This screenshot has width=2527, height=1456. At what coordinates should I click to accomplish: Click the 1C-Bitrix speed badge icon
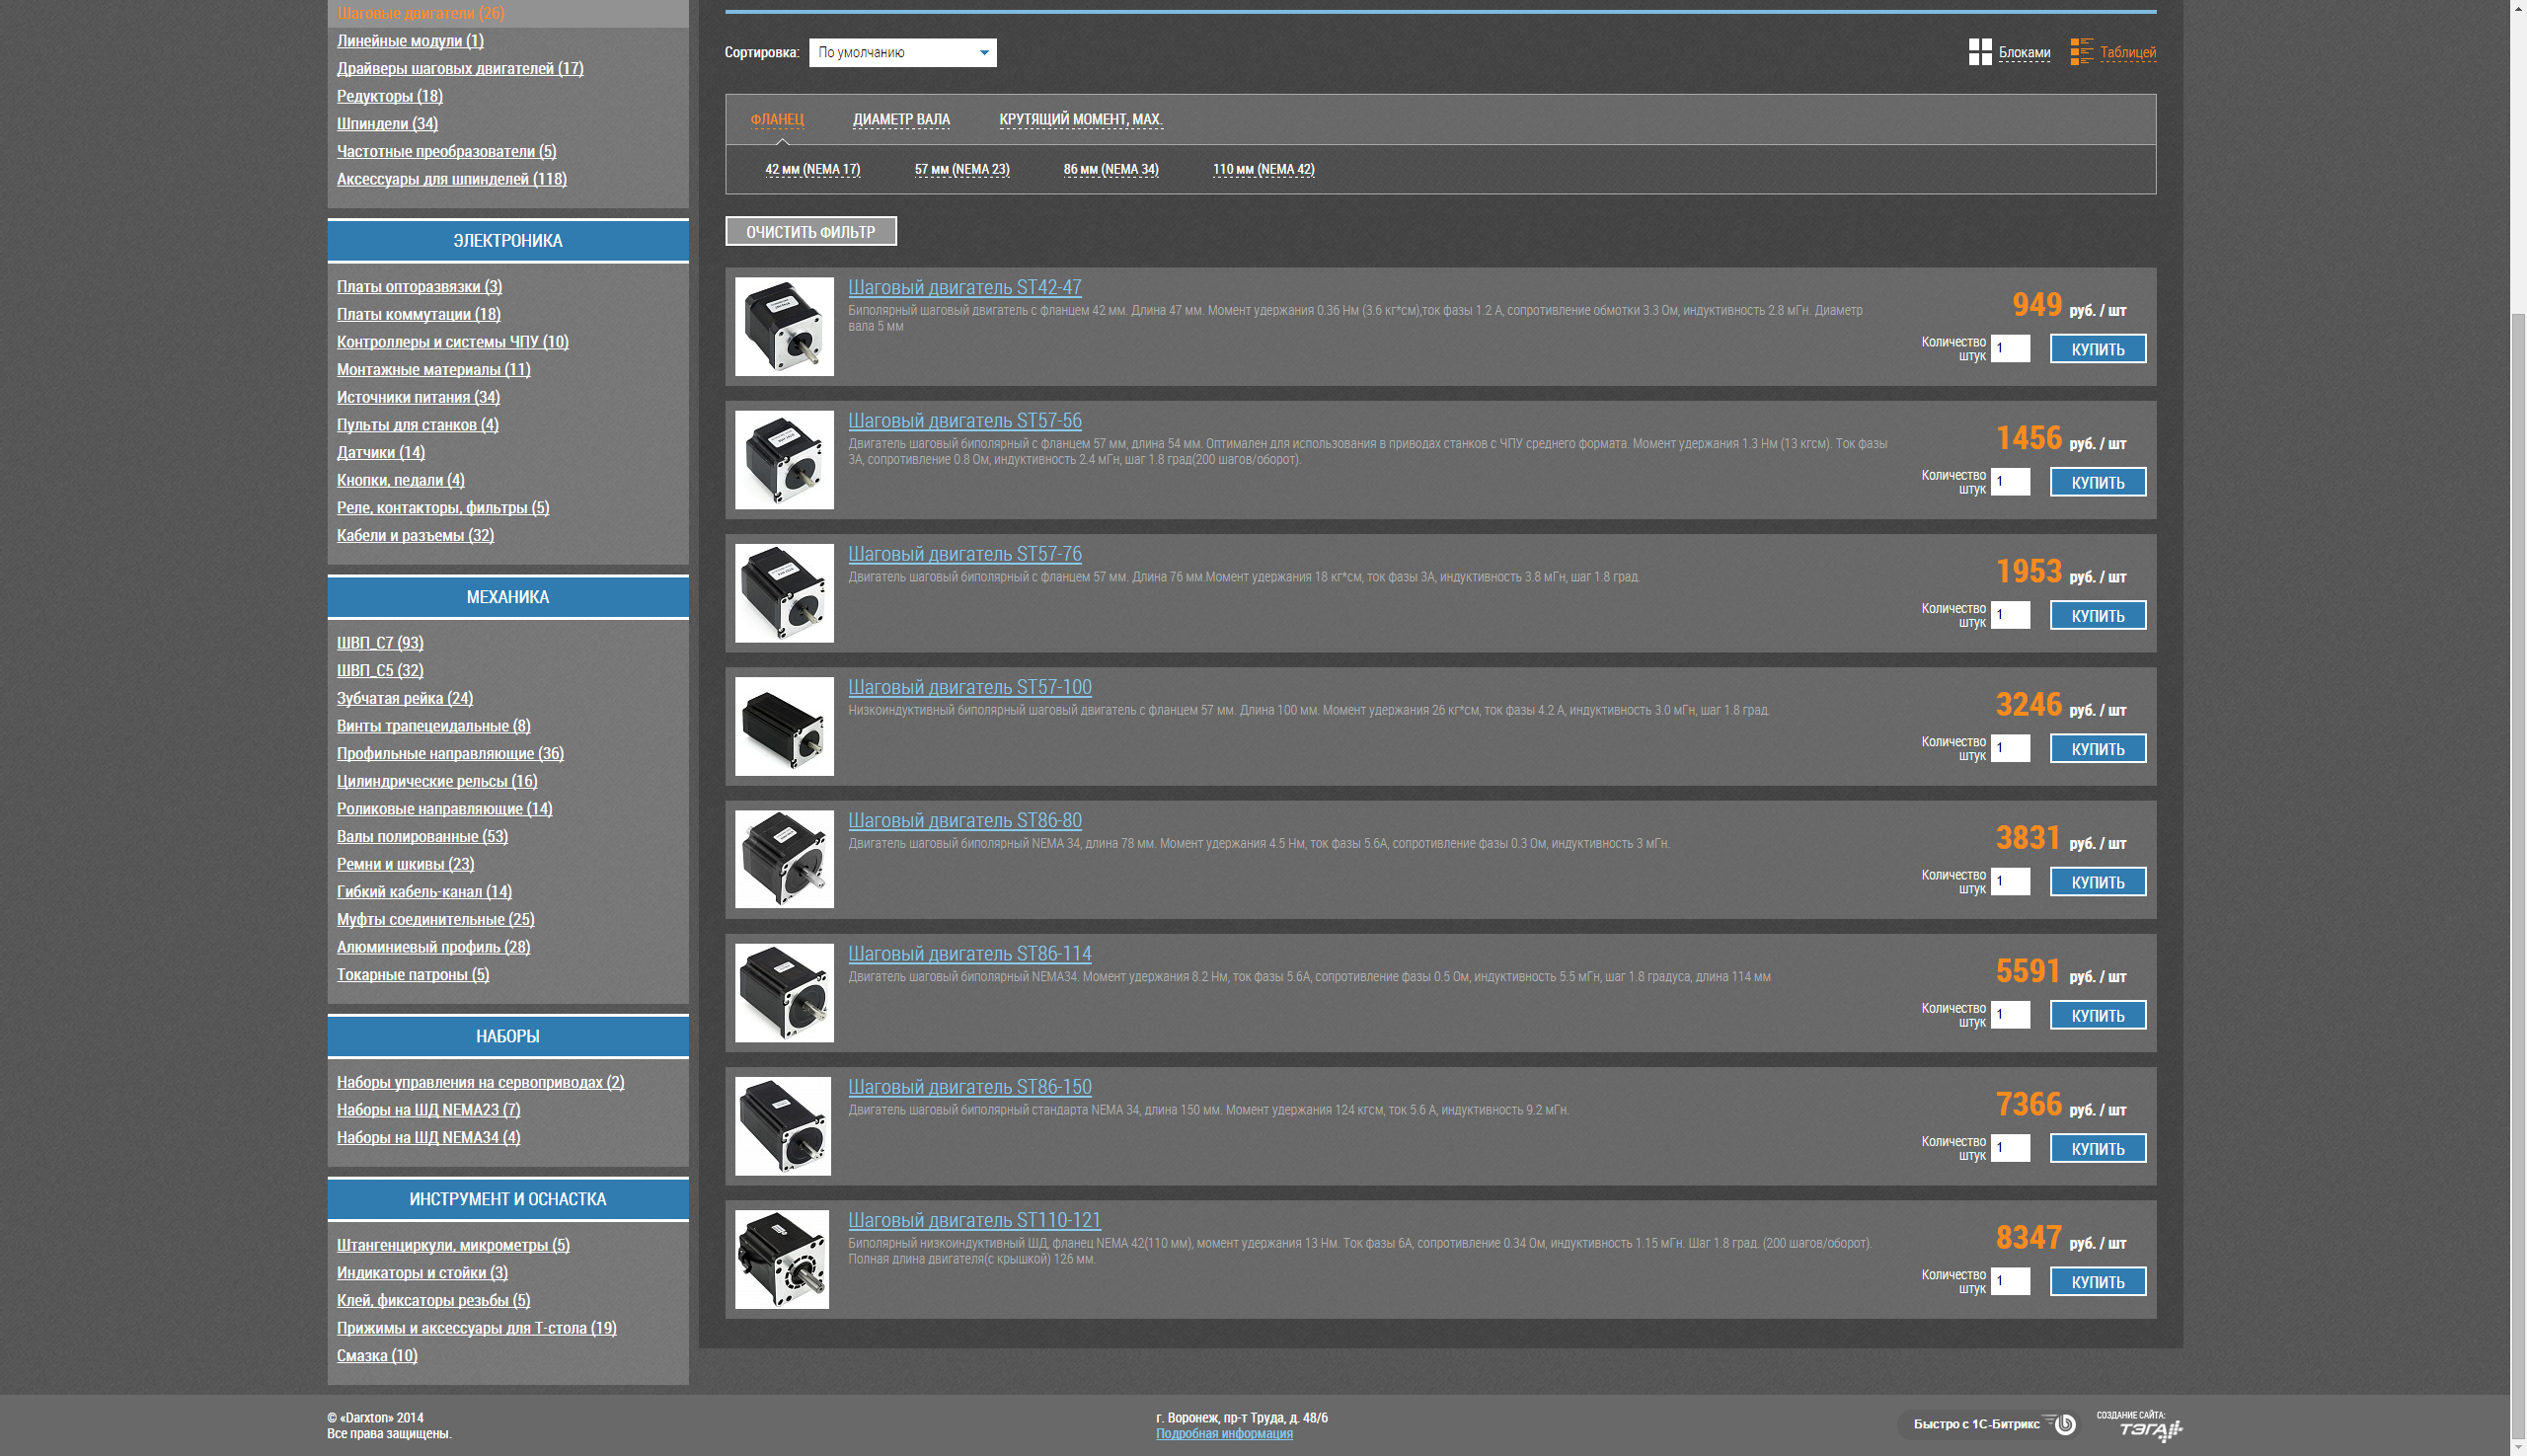2064,1424
